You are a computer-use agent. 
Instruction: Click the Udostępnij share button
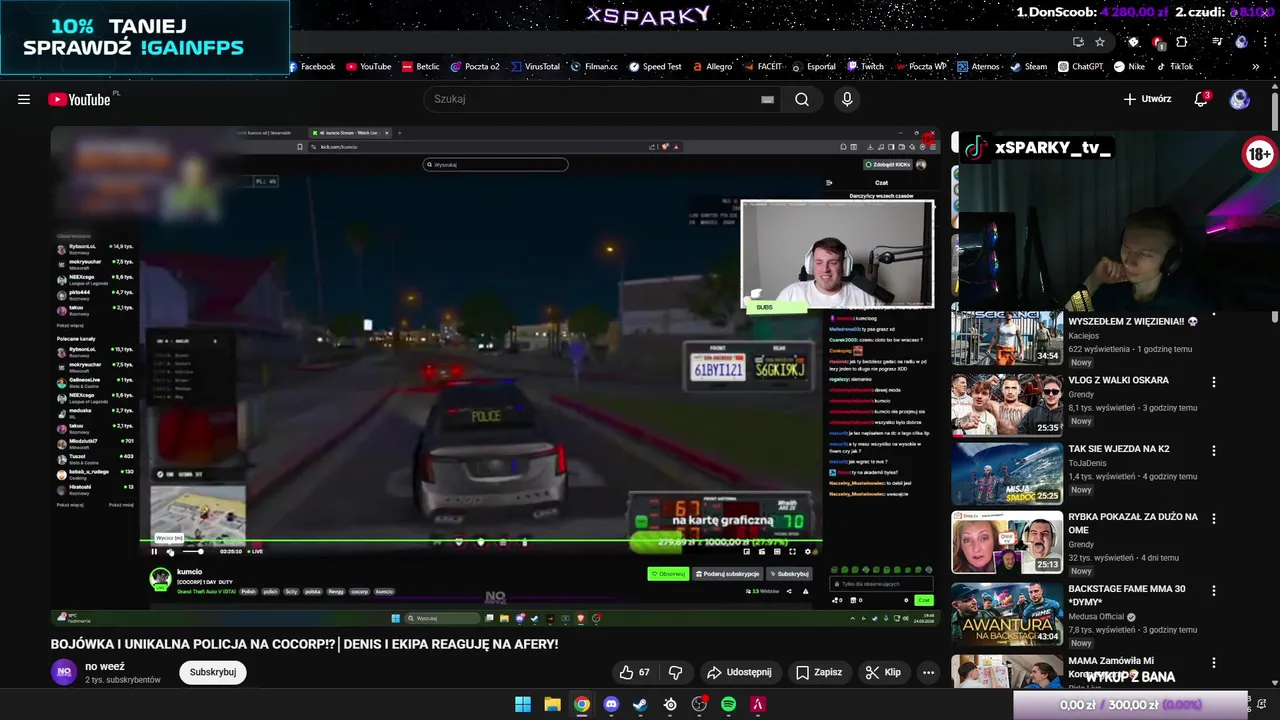[739, 672]
